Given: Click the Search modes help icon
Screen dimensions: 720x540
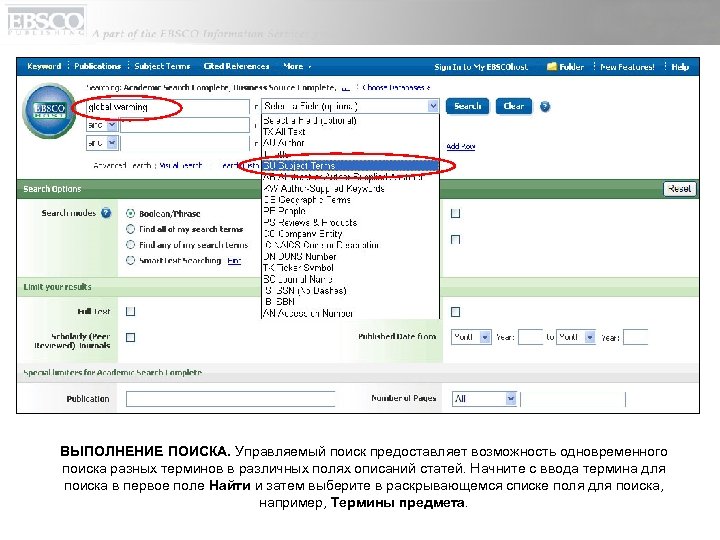Looking at the screenshot, I should (x=106, y=213).
